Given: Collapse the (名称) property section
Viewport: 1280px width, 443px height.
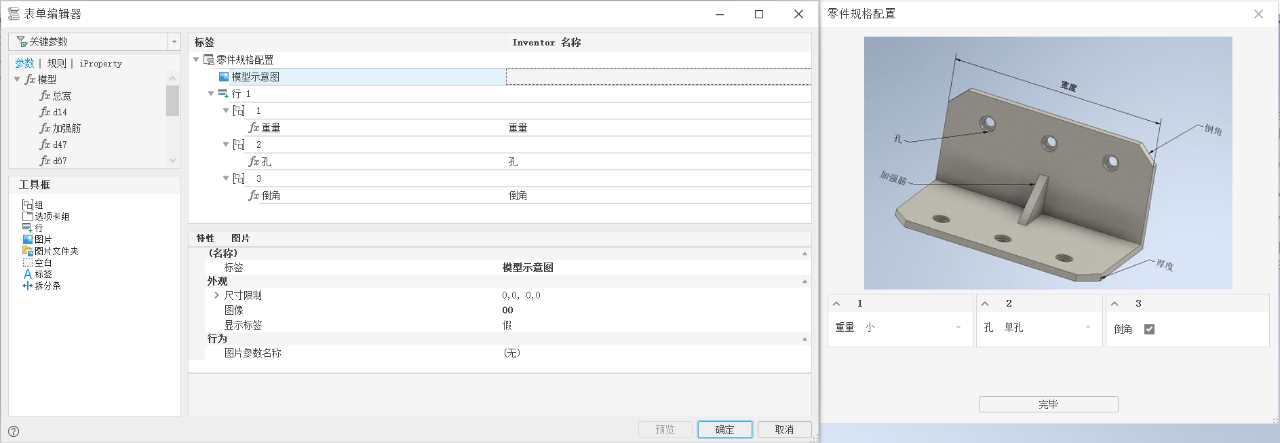Looking at the screenshot, I should point(805,254).
